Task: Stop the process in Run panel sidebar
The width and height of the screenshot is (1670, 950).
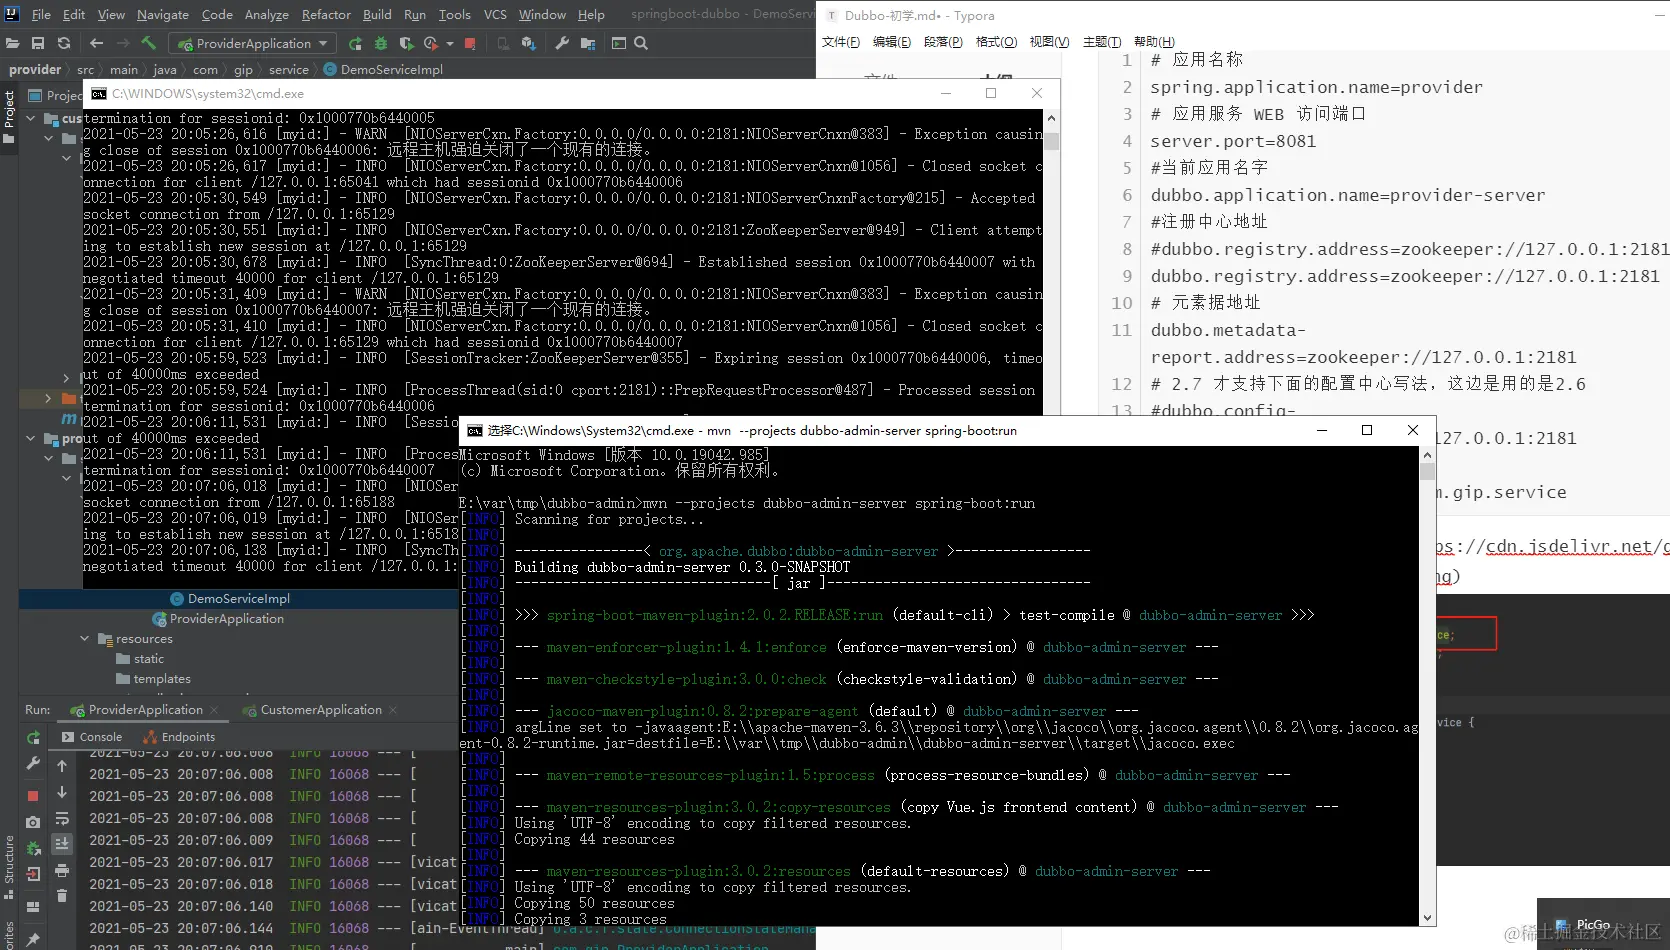Action: click(x=33, y=796)
